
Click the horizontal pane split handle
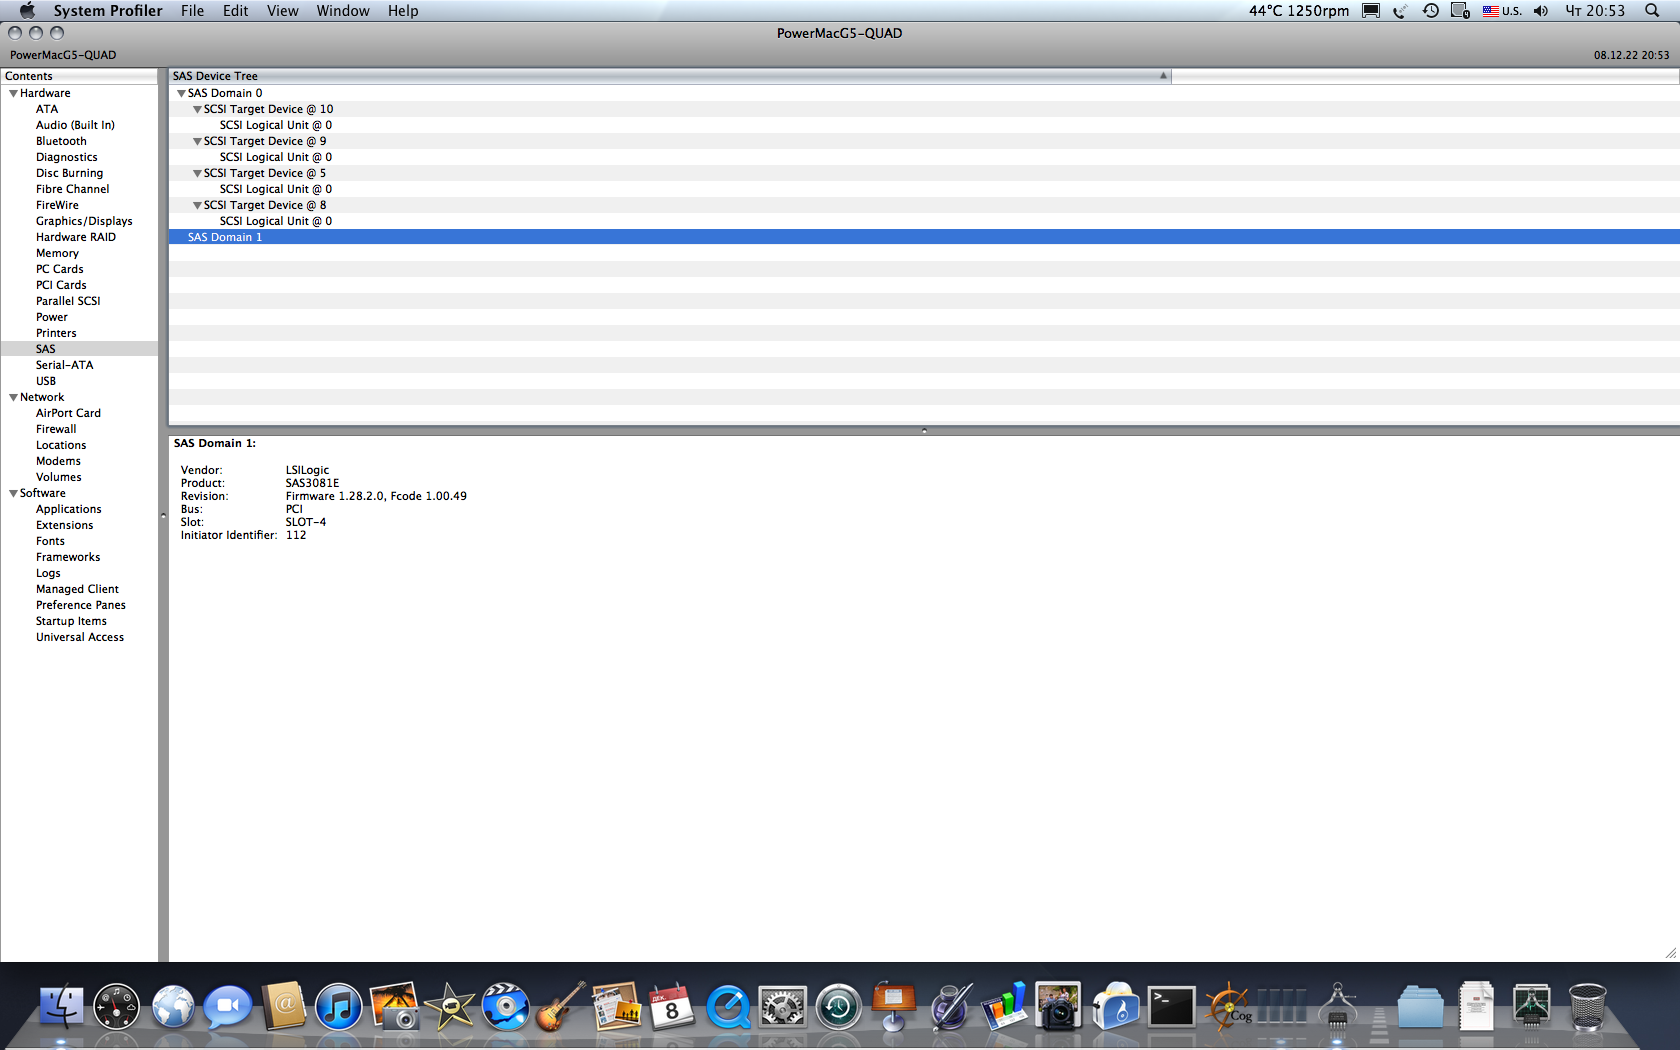(x=924, y=430)
